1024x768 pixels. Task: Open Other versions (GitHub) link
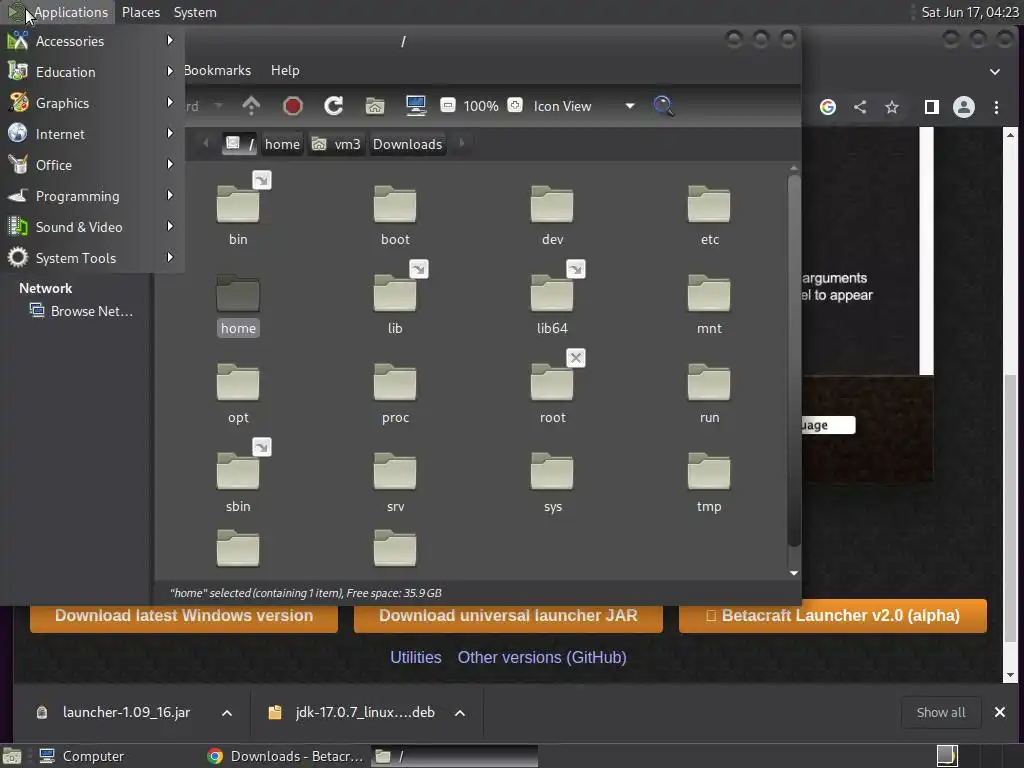tap(542, 658)
